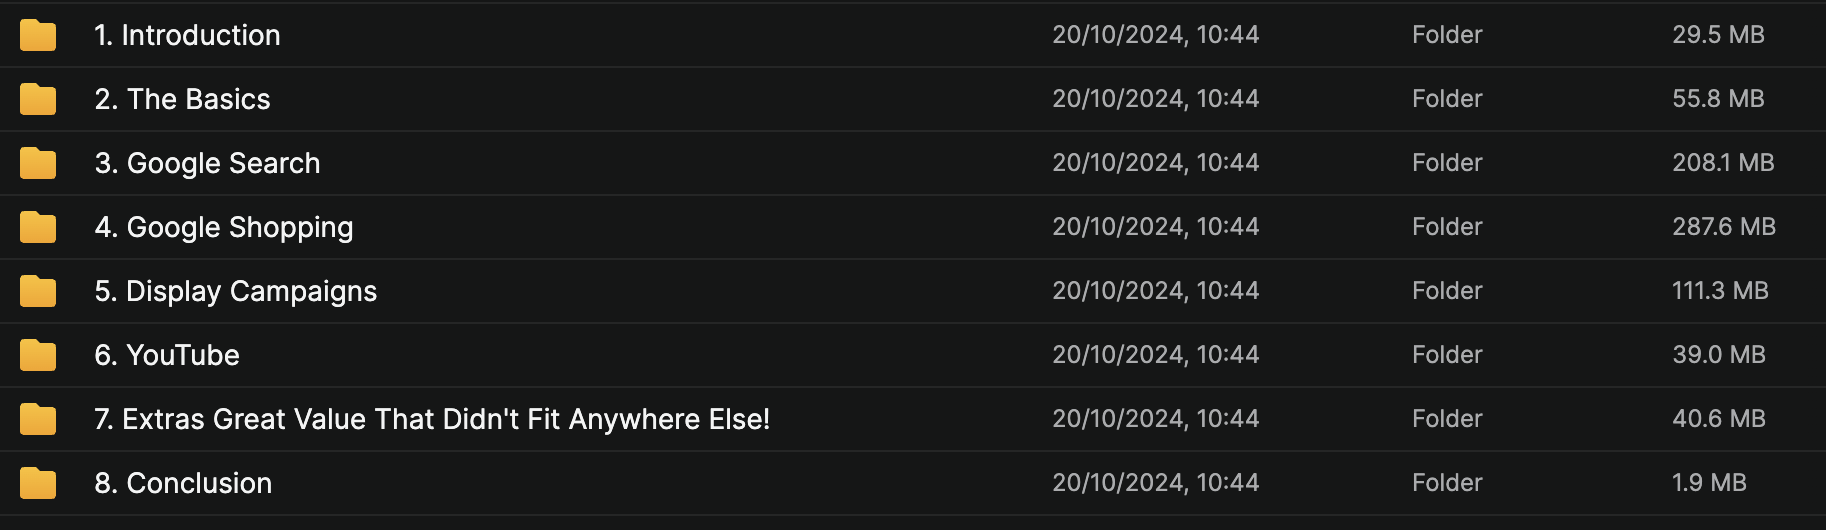Open the "3. Google Search" folder name

pyautogui.click(x=207, y=163)
